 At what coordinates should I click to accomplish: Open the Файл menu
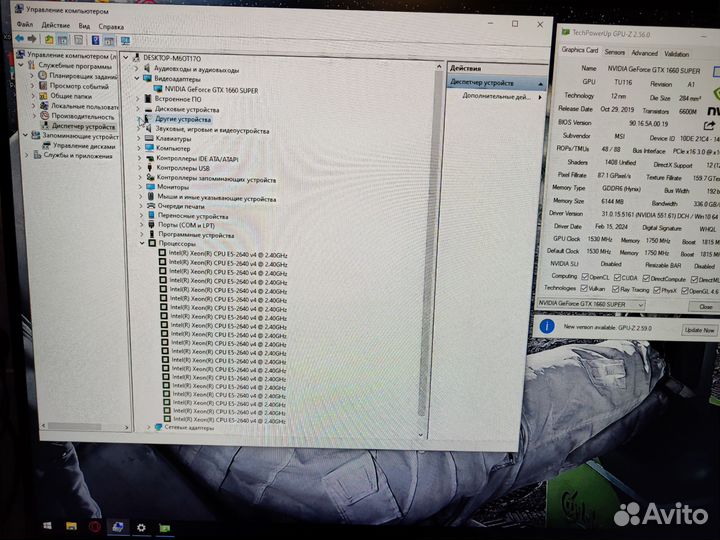tap(25, 24)
